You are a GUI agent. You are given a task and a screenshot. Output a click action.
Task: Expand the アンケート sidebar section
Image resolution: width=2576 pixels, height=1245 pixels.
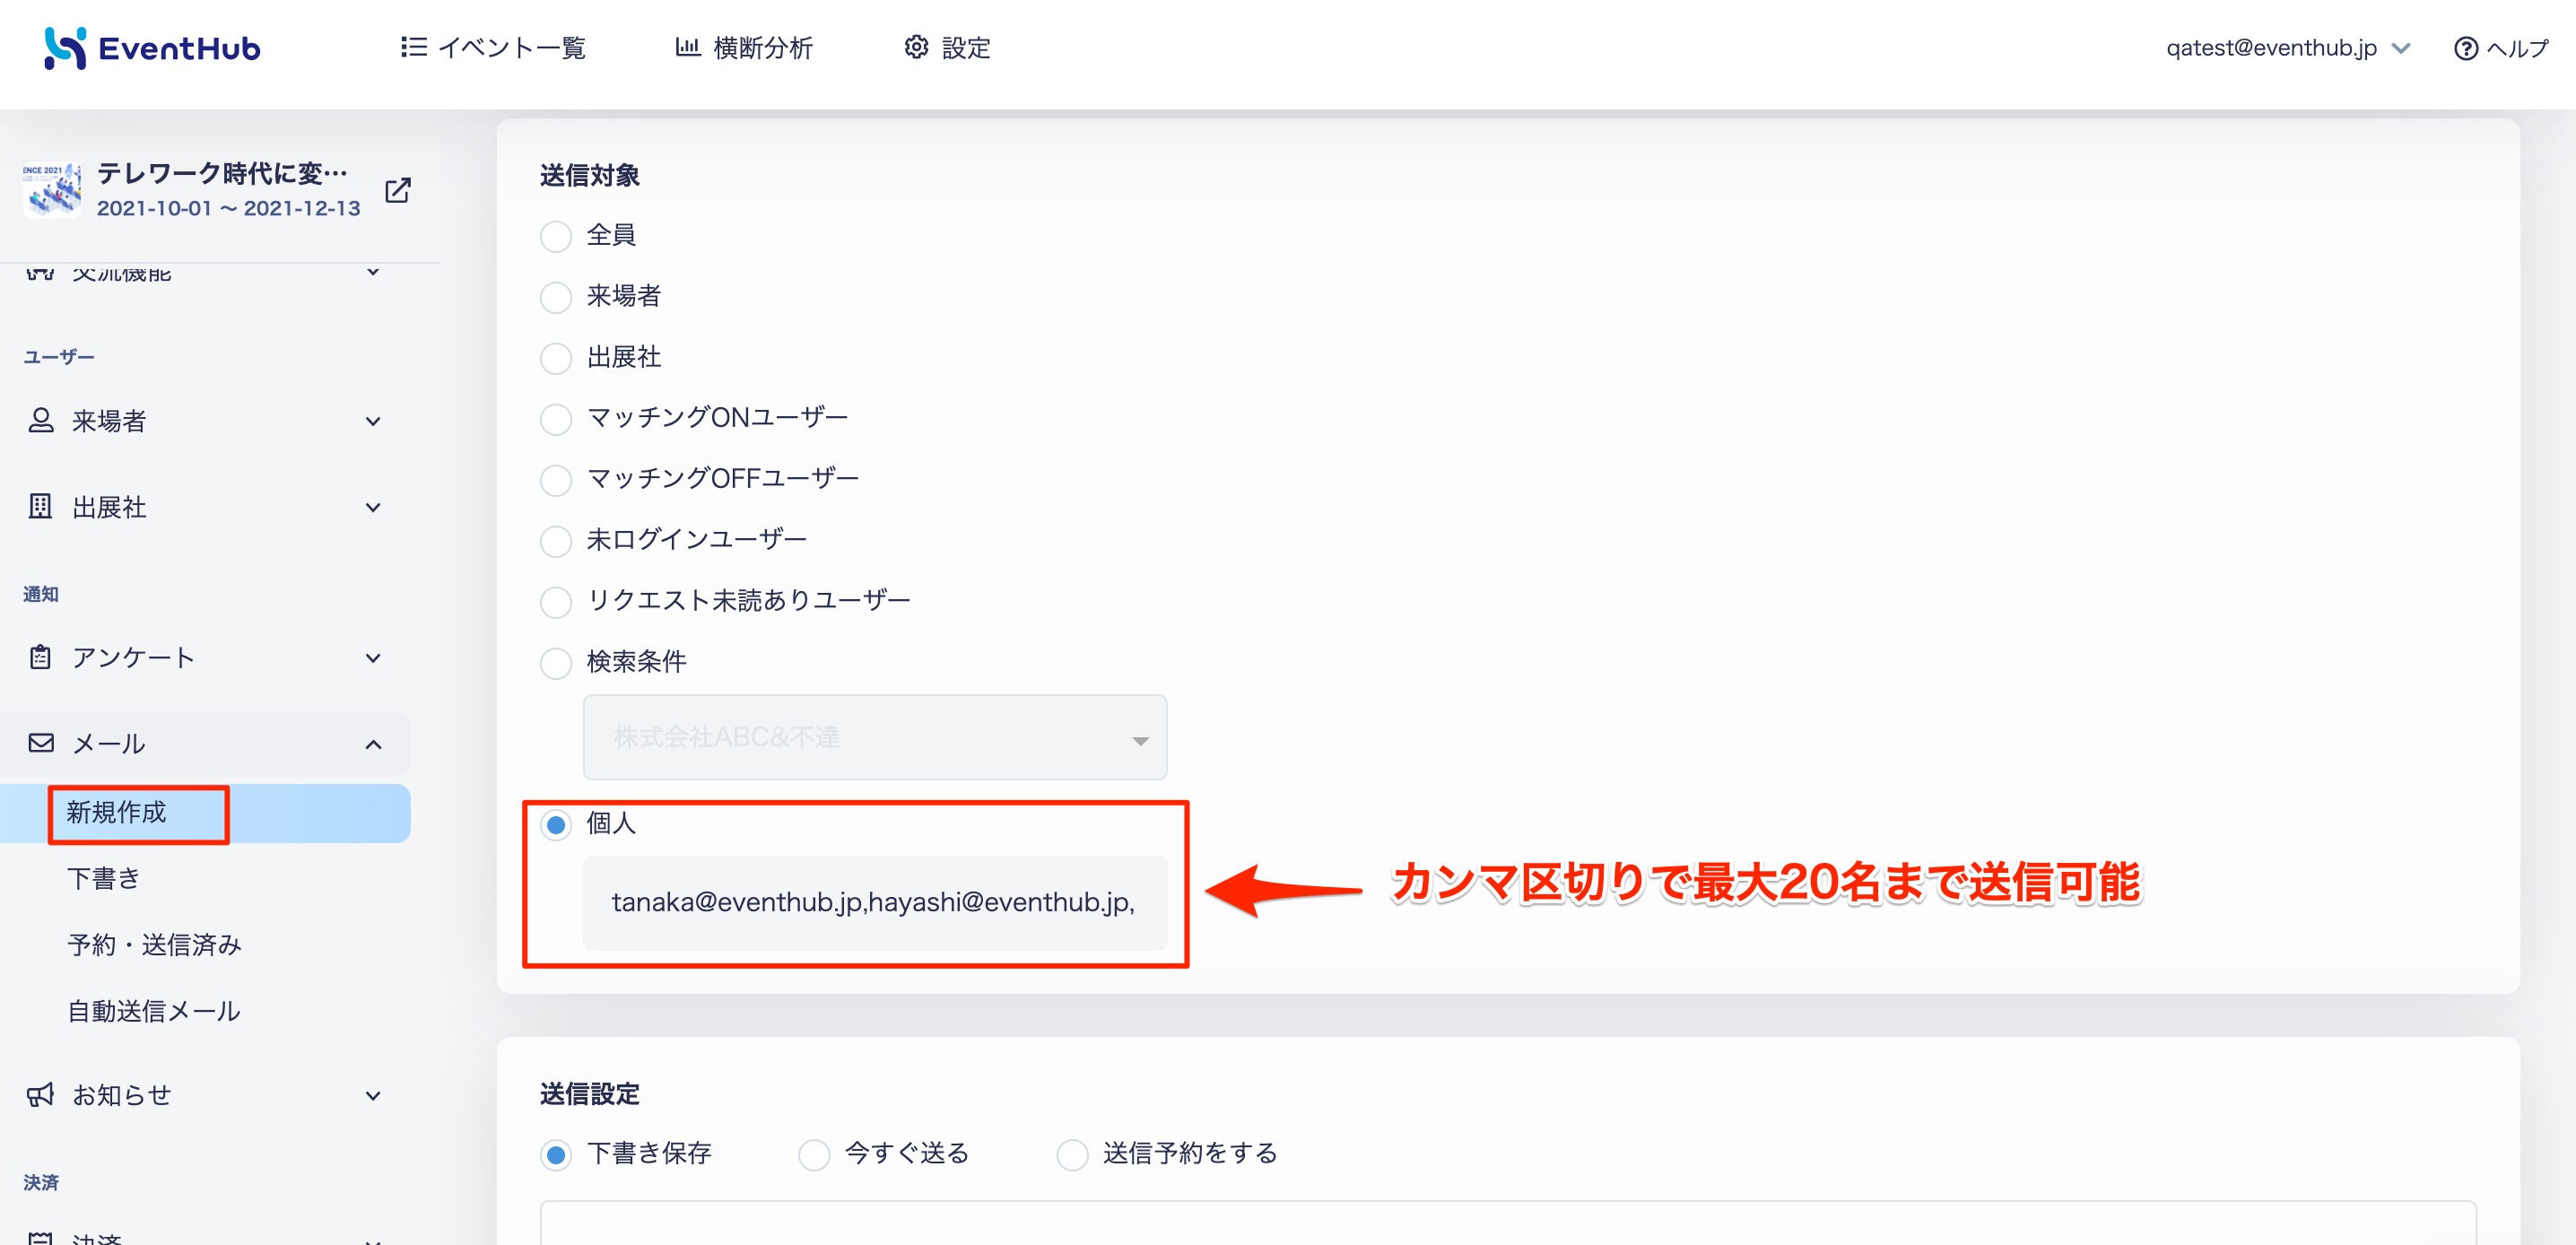tap(373, 658)
